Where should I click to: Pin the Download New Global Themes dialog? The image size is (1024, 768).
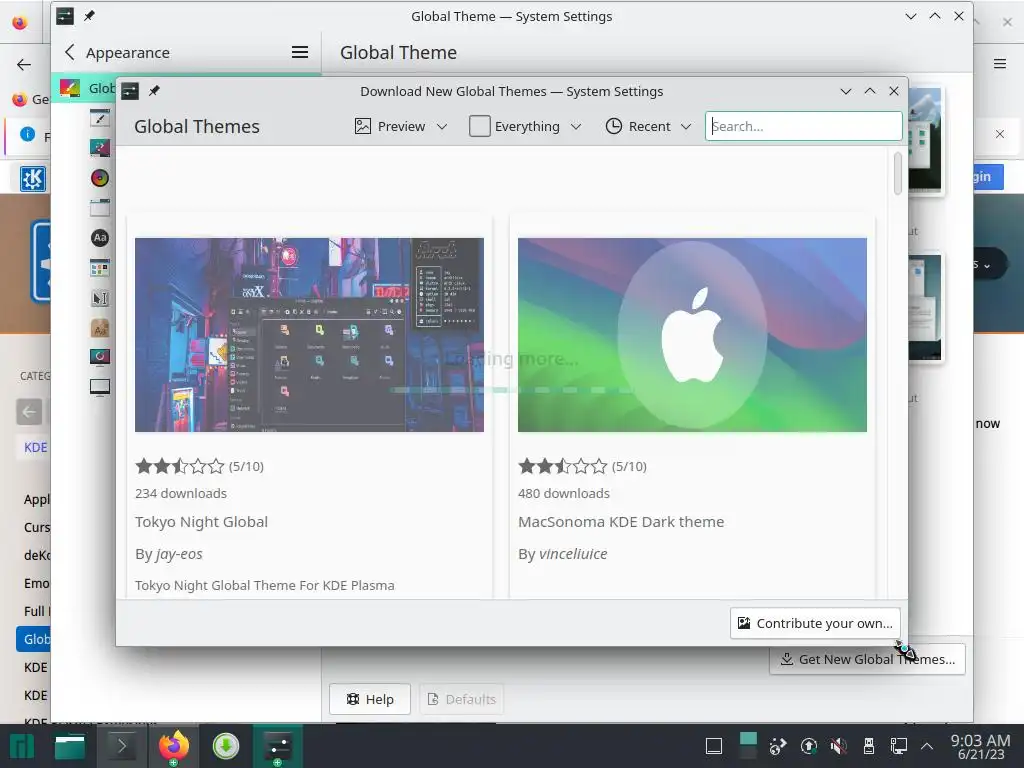coord(154,91)
